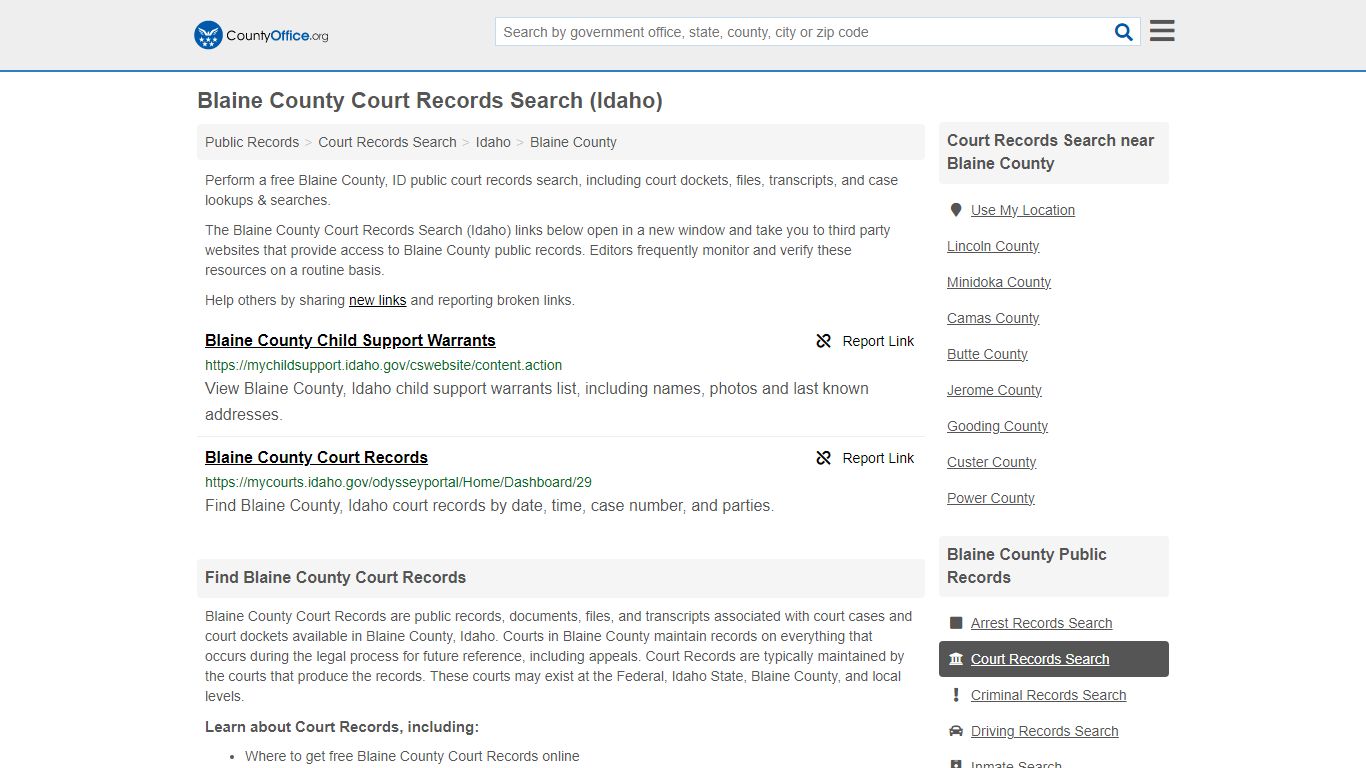
Task: Open Butte County link
Action: [987, 354]
